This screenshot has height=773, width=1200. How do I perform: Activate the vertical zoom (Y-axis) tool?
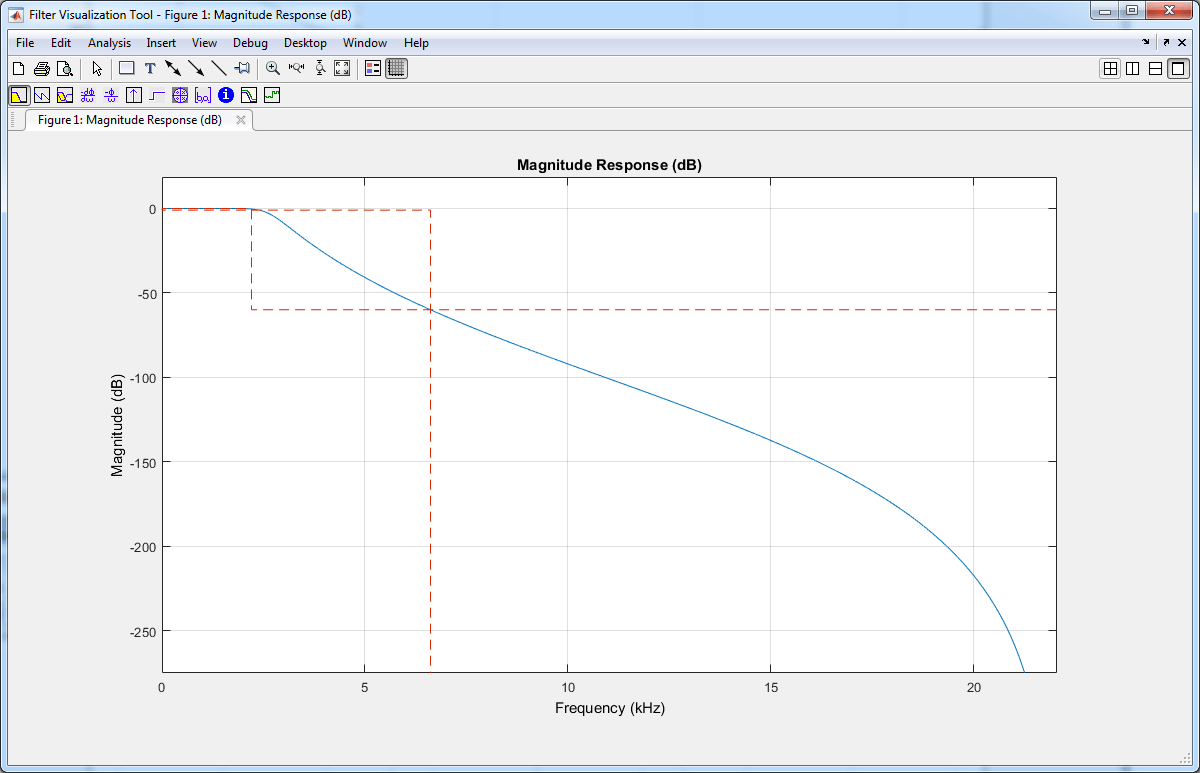320,69
